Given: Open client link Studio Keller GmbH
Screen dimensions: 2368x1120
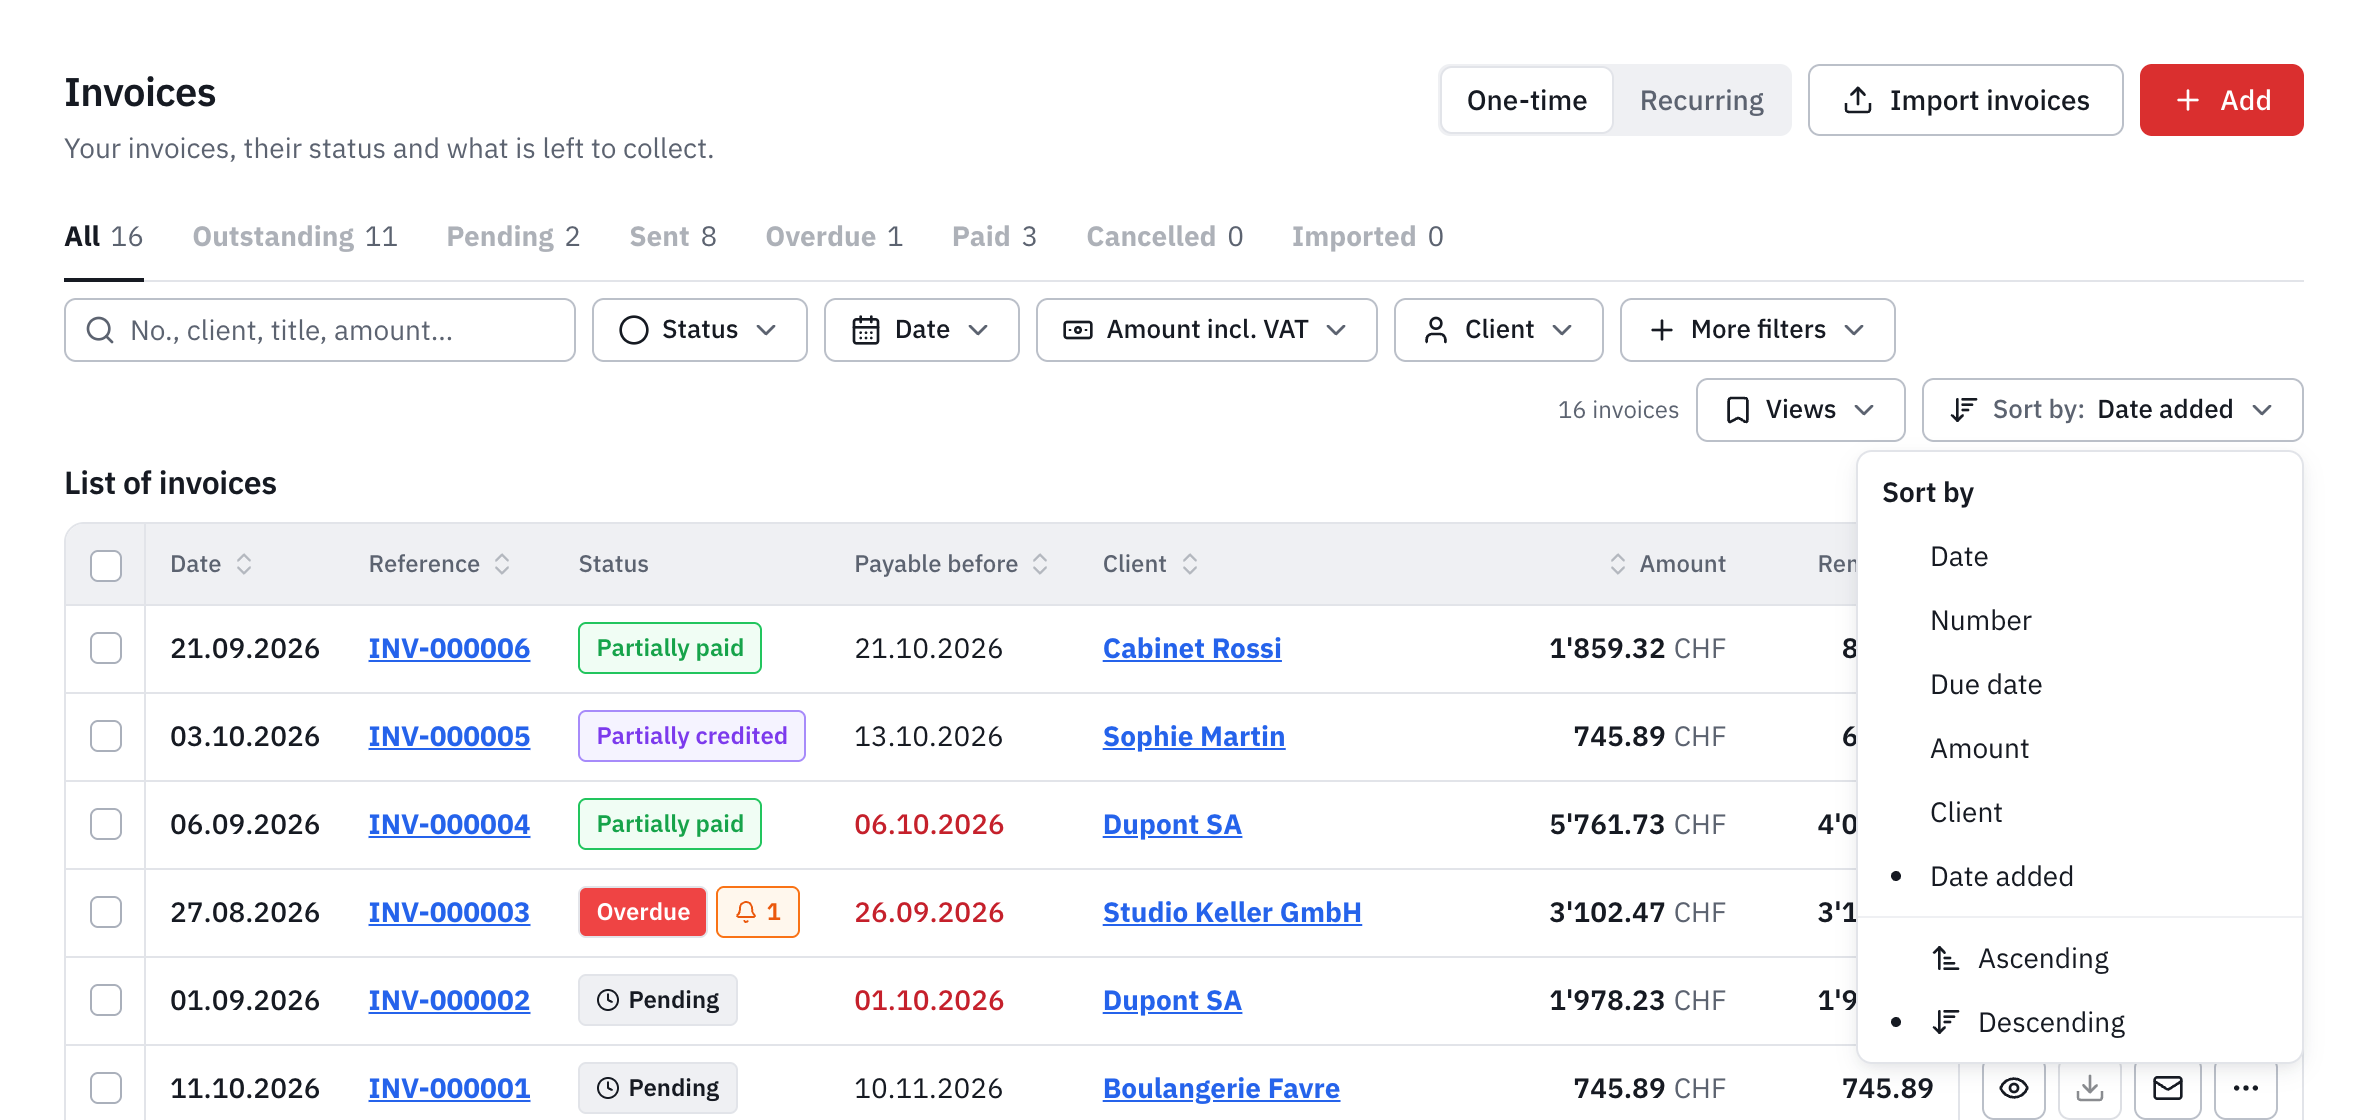Looking at the screenshot, I should pyautogui.click(x=1232, y=912).
